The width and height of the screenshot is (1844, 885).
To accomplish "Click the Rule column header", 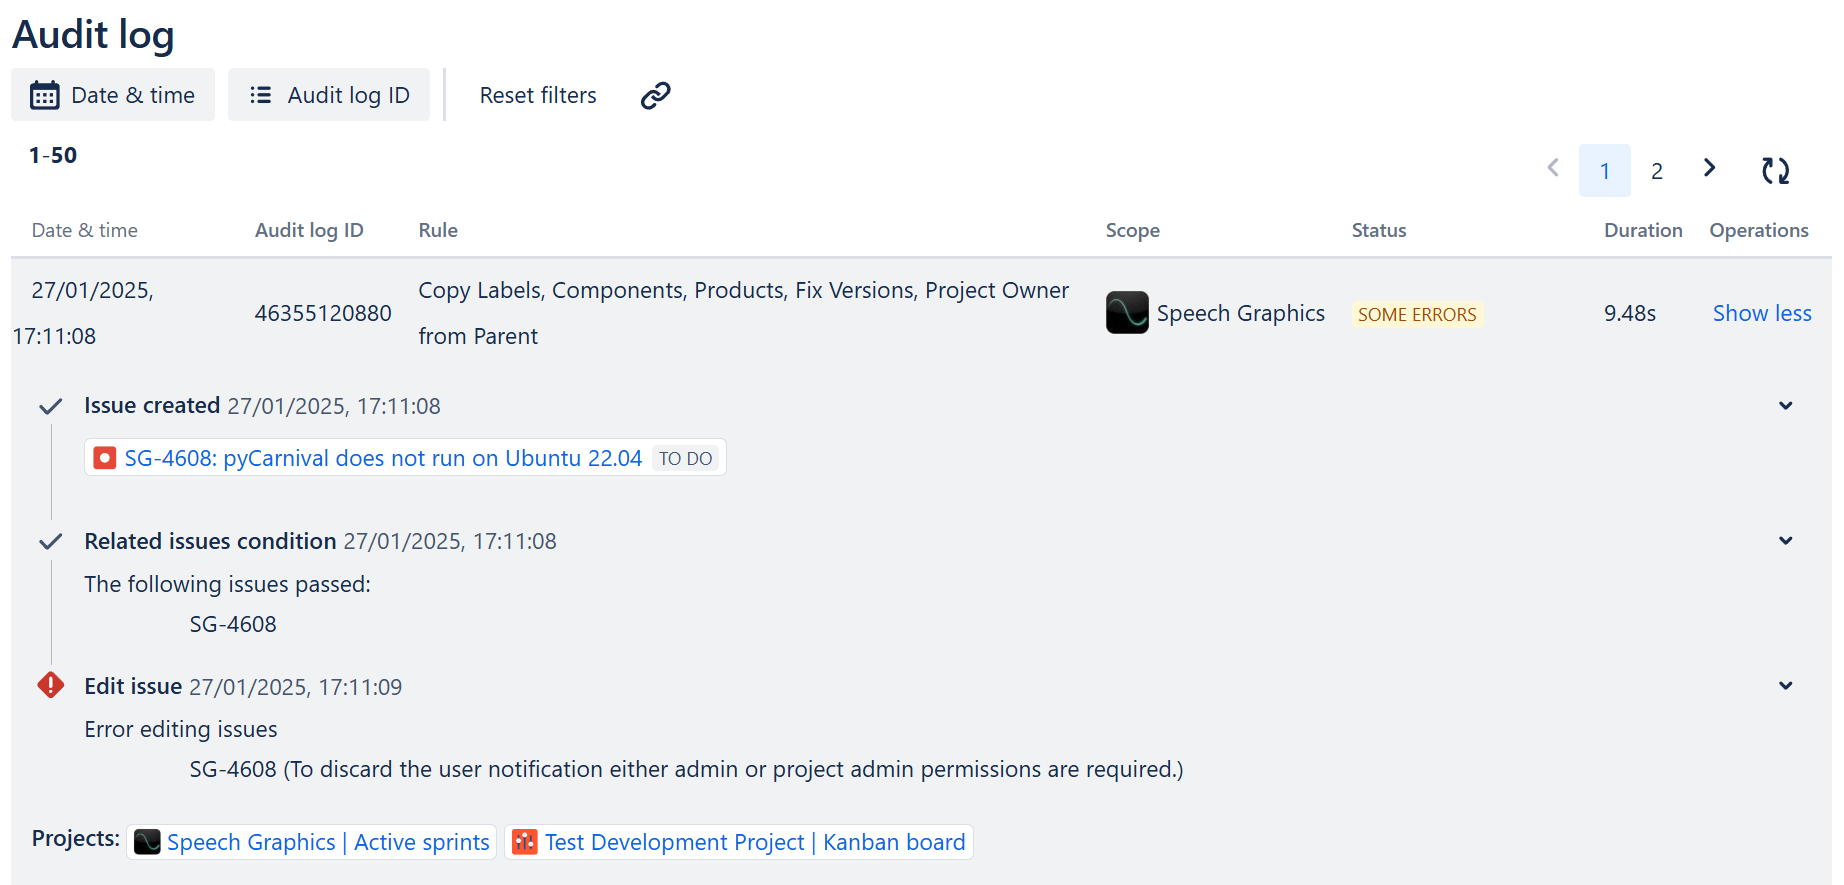I will coord(438,230).
